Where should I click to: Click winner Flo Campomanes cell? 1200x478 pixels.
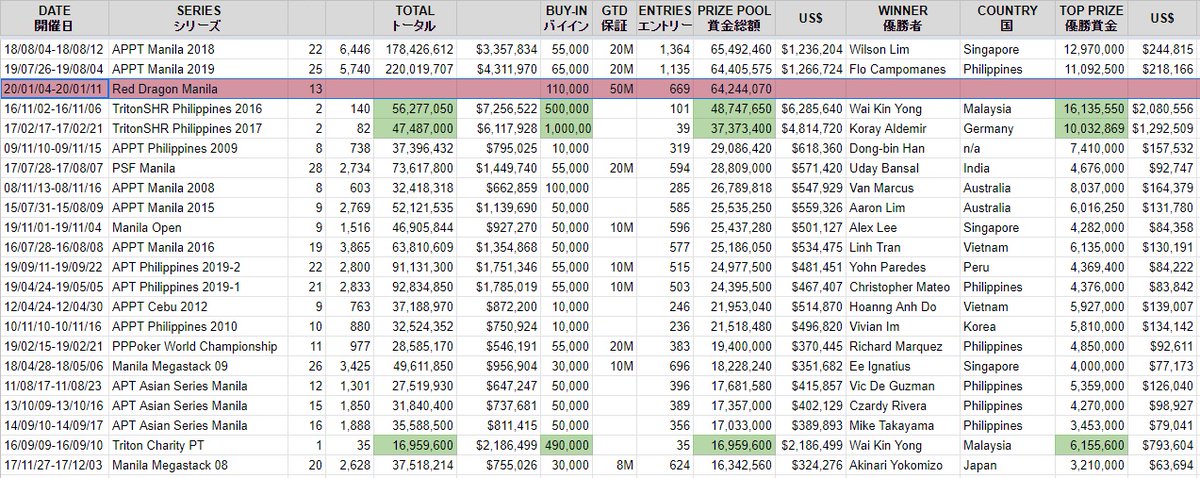click(904, 67)
